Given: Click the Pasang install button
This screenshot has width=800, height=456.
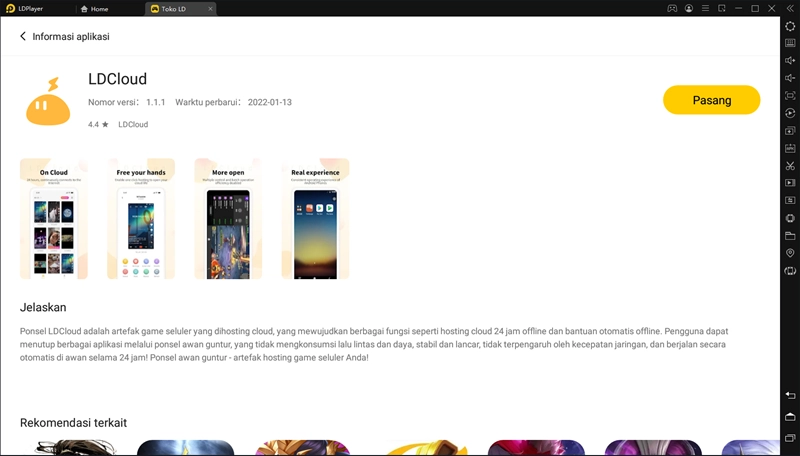Looking at the screenshot, I should (711, 100).
